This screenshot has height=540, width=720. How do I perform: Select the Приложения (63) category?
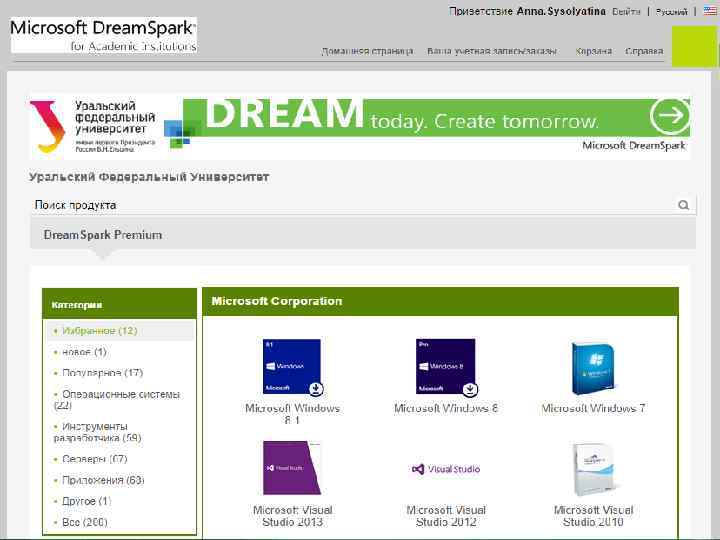(x=103, y=480)
